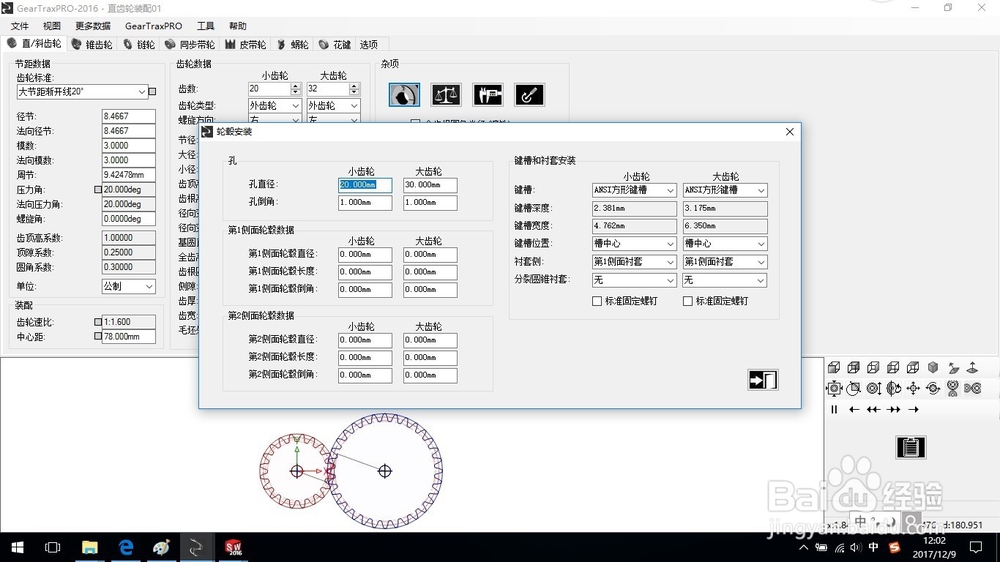This screenshot has height=562, width=1000.
Task: Launch Microsoft Edge from the taskbar
Action: coord(126,547)
